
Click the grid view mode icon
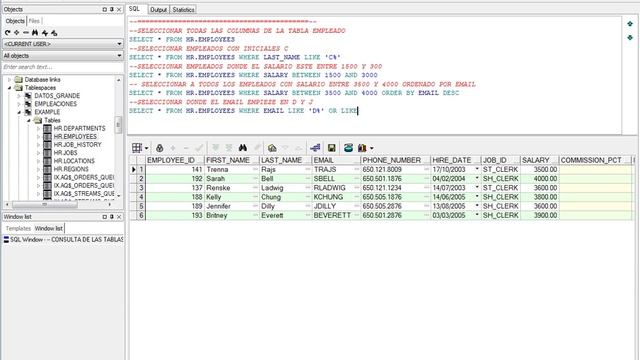pyautogui.click(x=137, y=148)
